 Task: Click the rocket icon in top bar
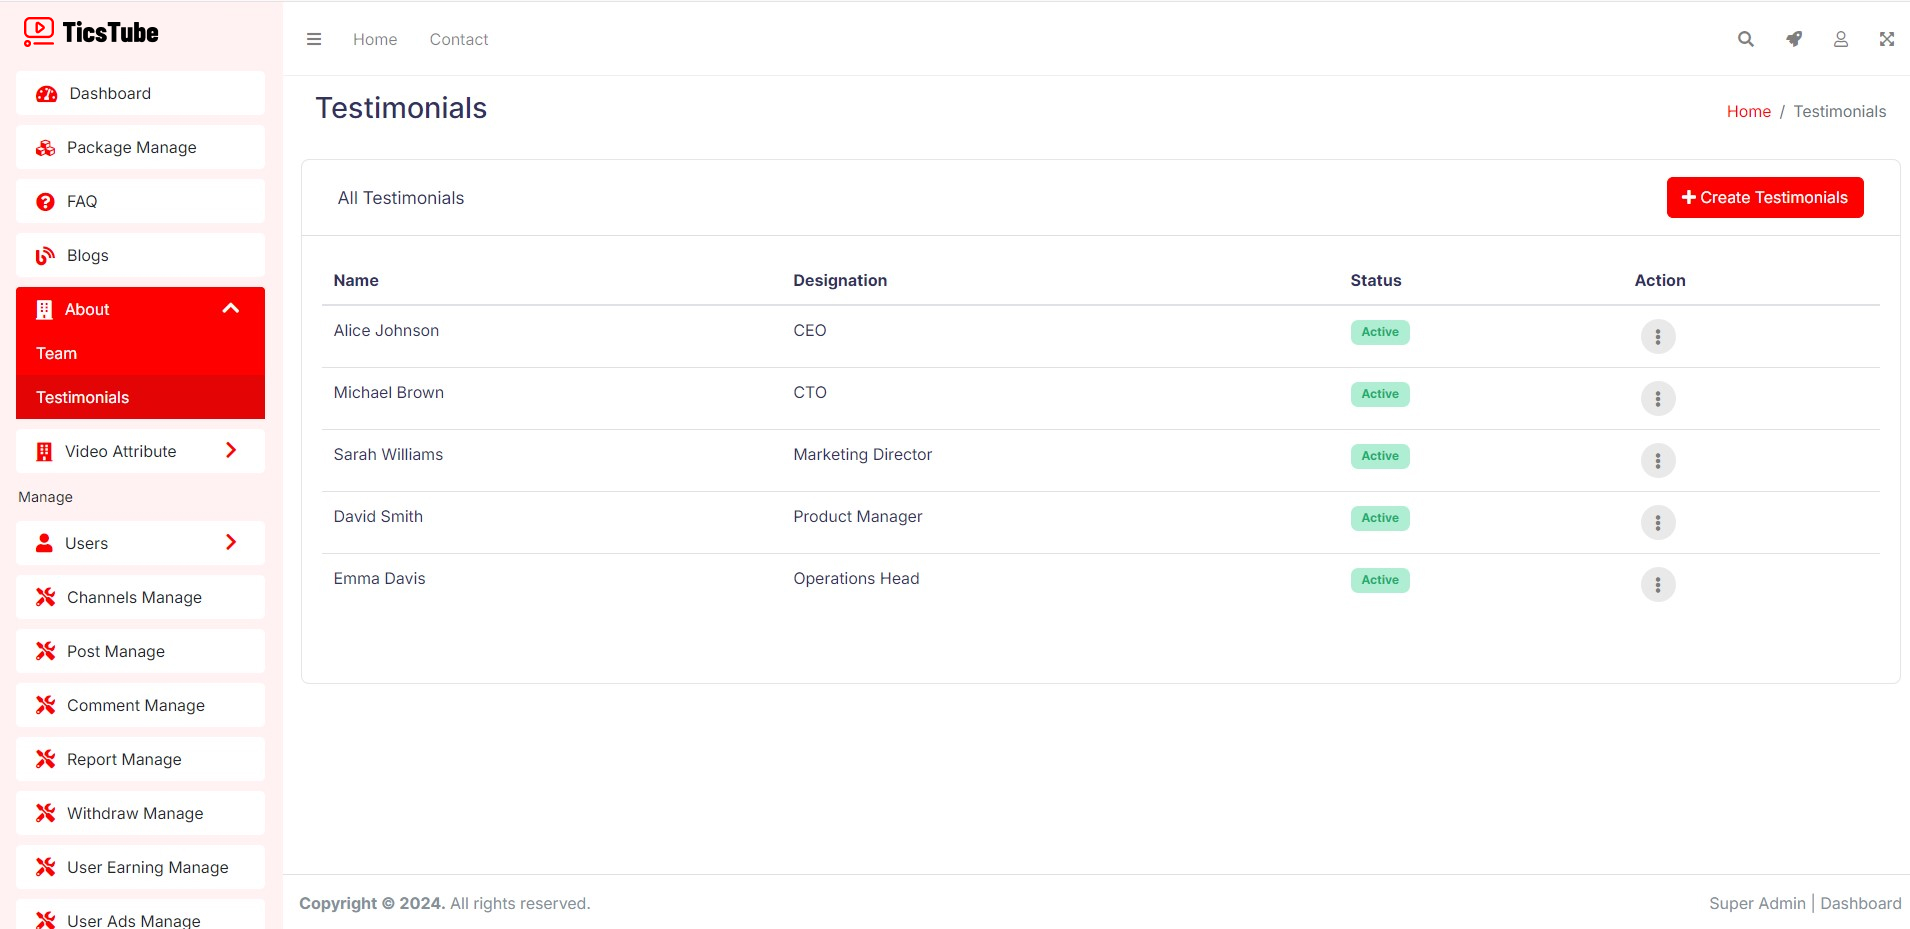pos(1794,39)
